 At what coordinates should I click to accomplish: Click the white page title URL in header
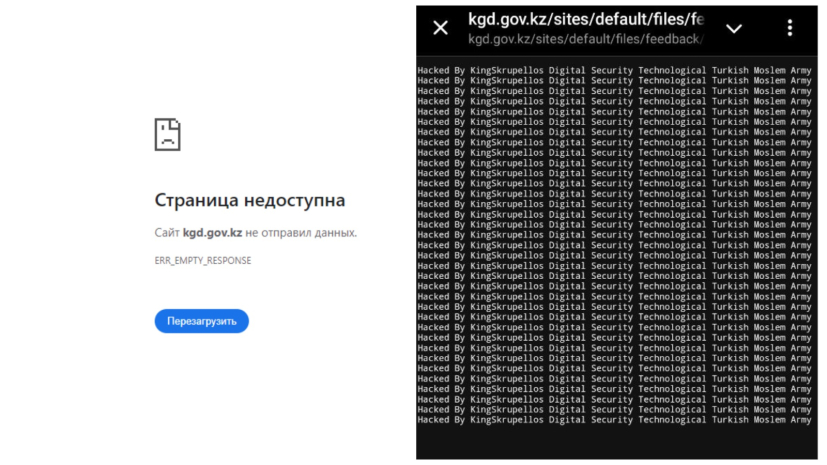(586, 19)
